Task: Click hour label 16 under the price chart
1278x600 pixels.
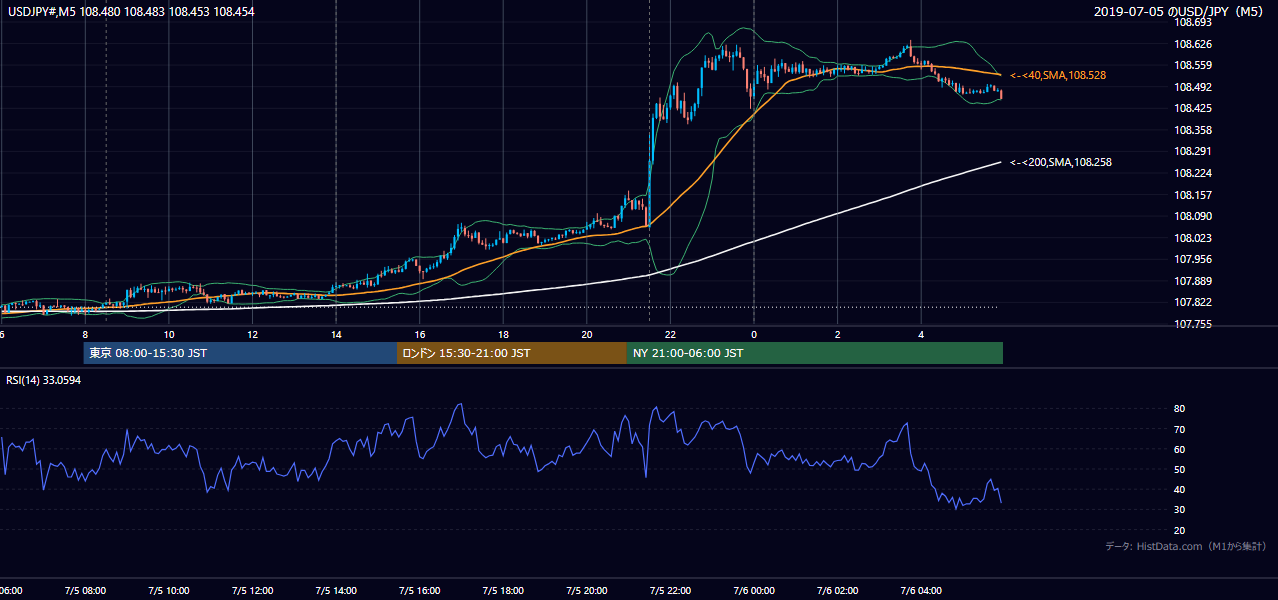Action: [420, 335]
